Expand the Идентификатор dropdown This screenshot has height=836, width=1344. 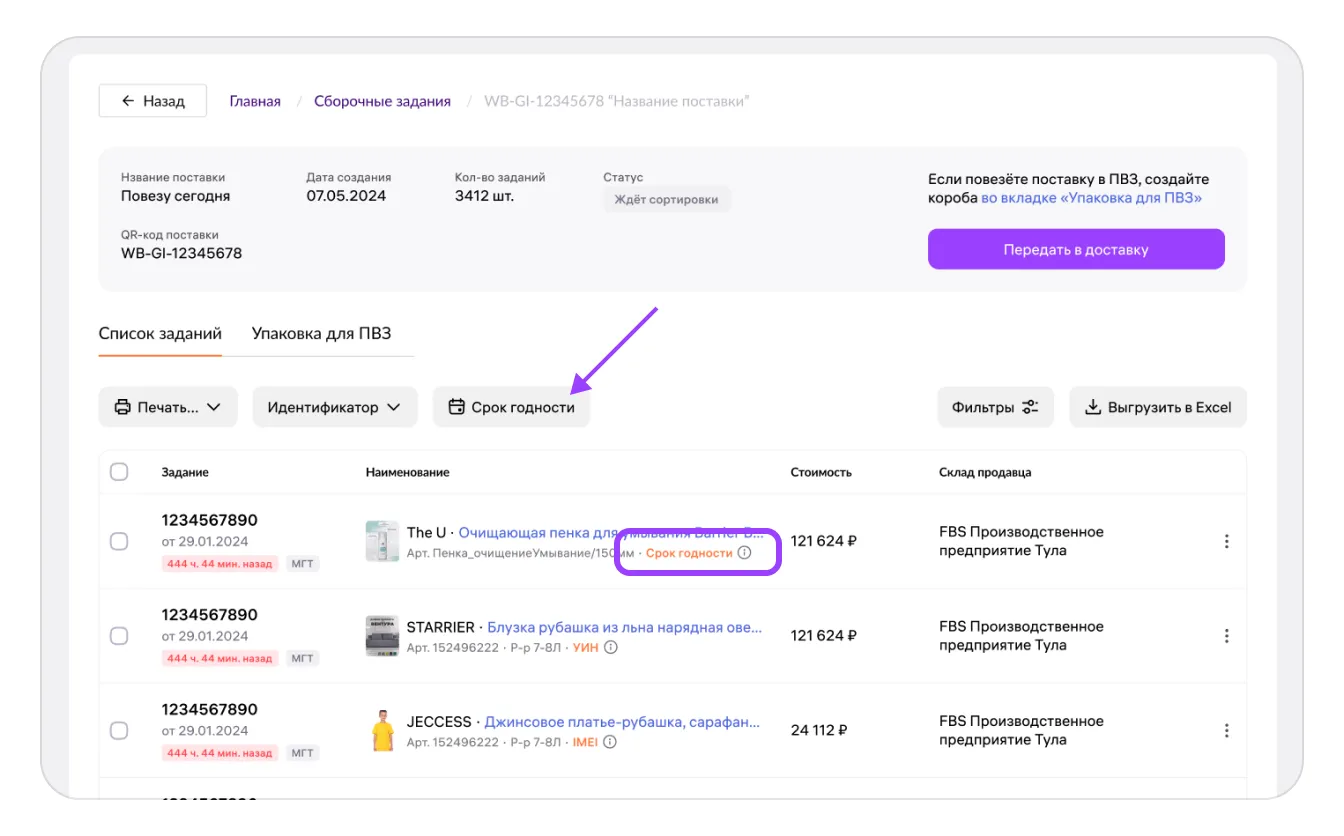click(335, 407)
